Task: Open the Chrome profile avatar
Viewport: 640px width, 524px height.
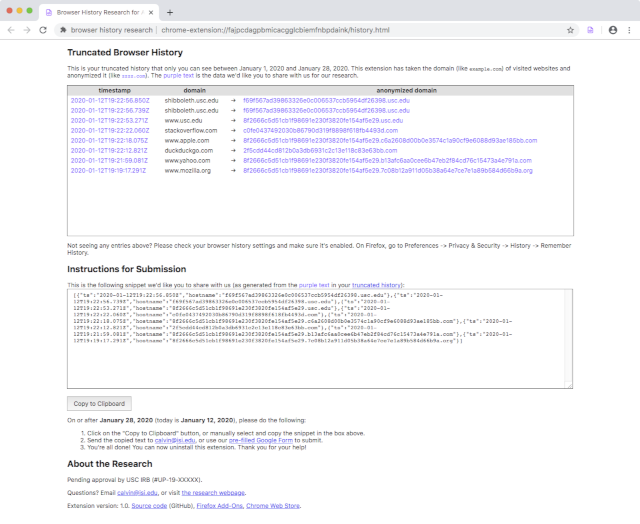Action: tap(613, 30)
